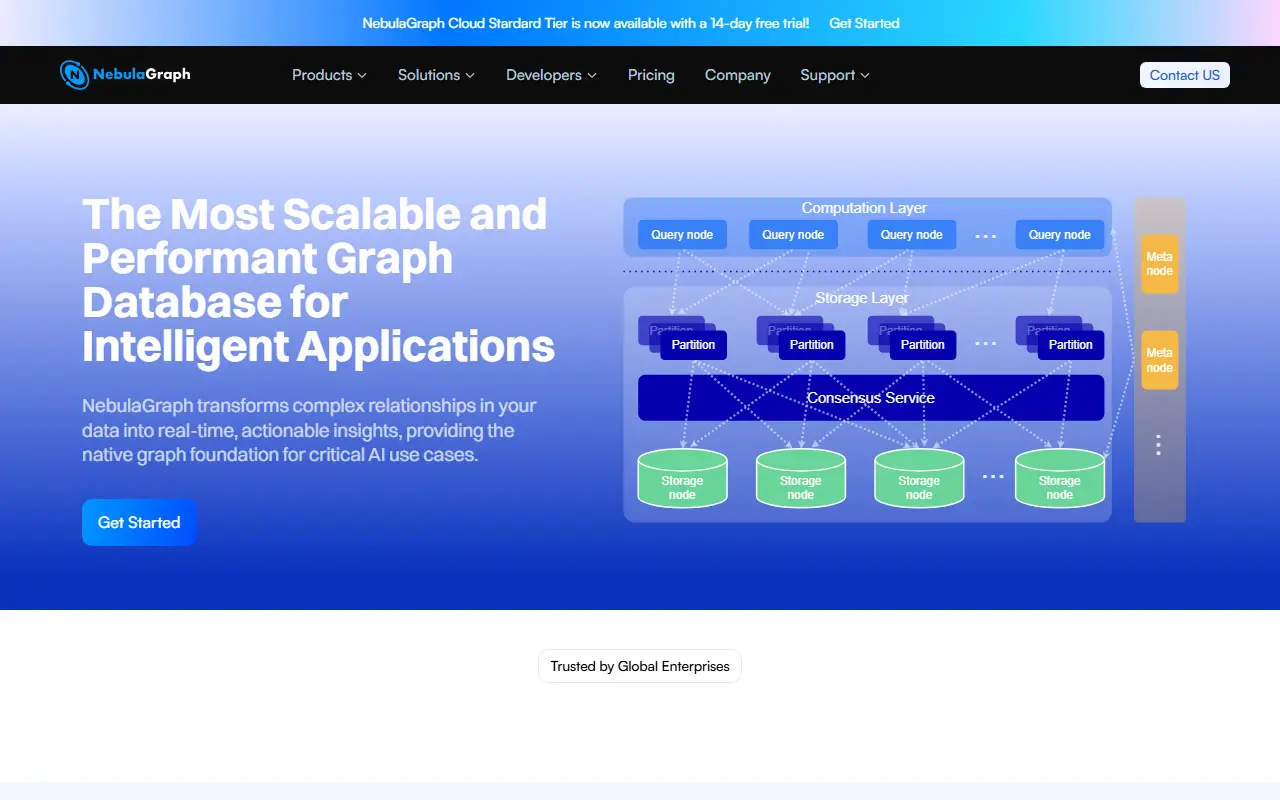Viewport: 1280px width, 800px height.
Task: Open the Support dropdown menu
Action: click(x=835, y=75)
